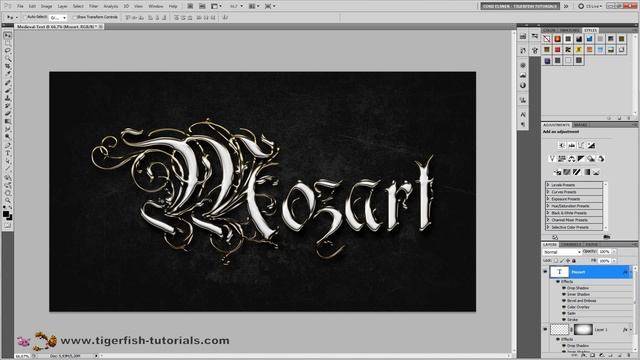This screenshot has height=360, width=640.
Task: Click the foreground color swatch
Action: pyautogui.click(x=6, y=213)
